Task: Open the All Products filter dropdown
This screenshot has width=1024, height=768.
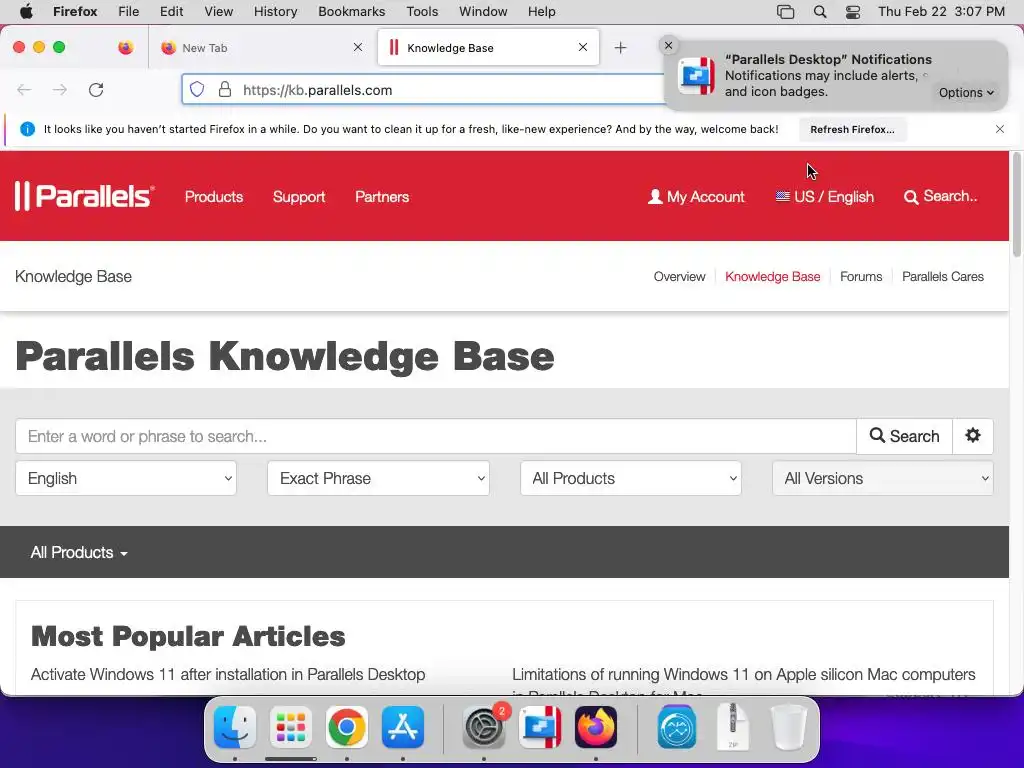Action: [631, 478]
